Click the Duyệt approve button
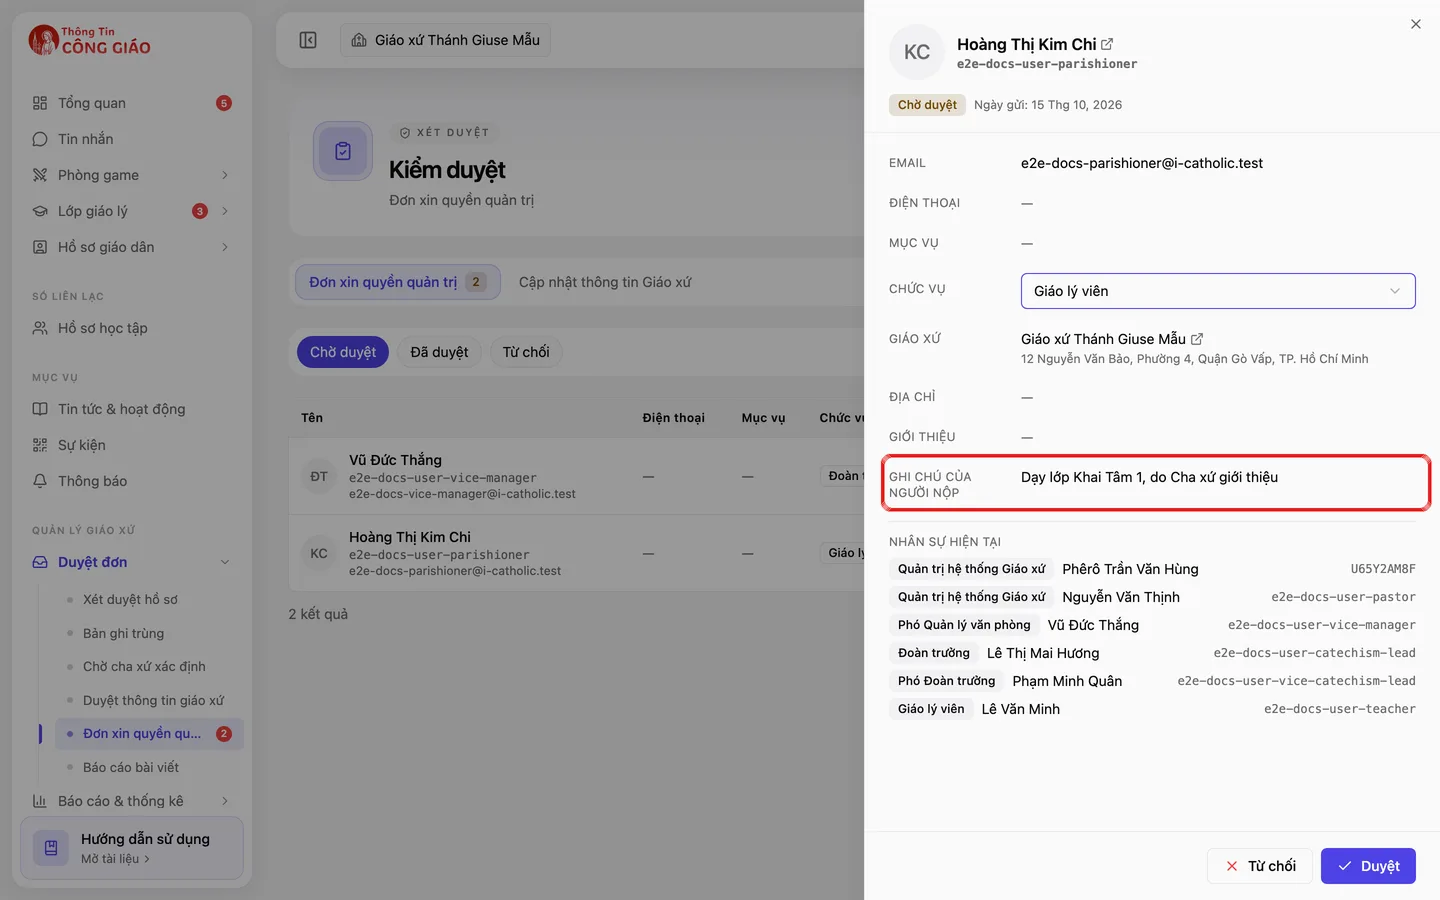 click(x=1368, y=866)
